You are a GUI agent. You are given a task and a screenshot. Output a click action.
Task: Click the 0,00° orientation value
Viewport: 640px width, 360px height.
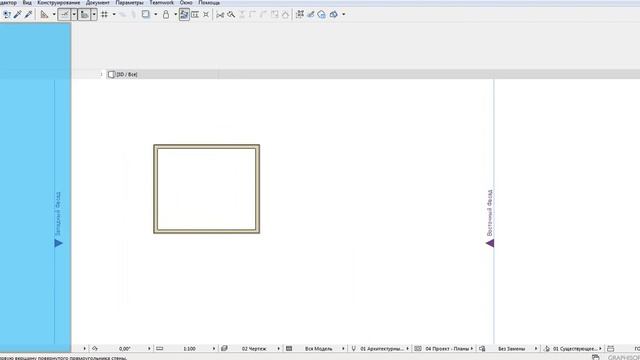(x=124, y=349)
